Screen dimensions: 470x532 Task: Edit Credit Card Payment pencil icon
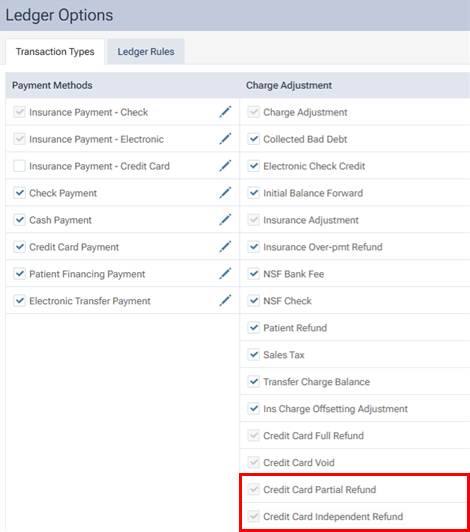click(x=225, y=246)
